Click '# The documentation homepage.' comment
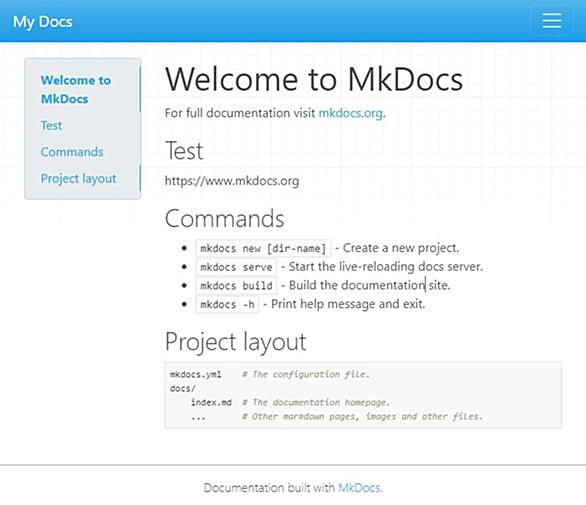Viewport: 586px width, 505px height. (x=316, y=403)
